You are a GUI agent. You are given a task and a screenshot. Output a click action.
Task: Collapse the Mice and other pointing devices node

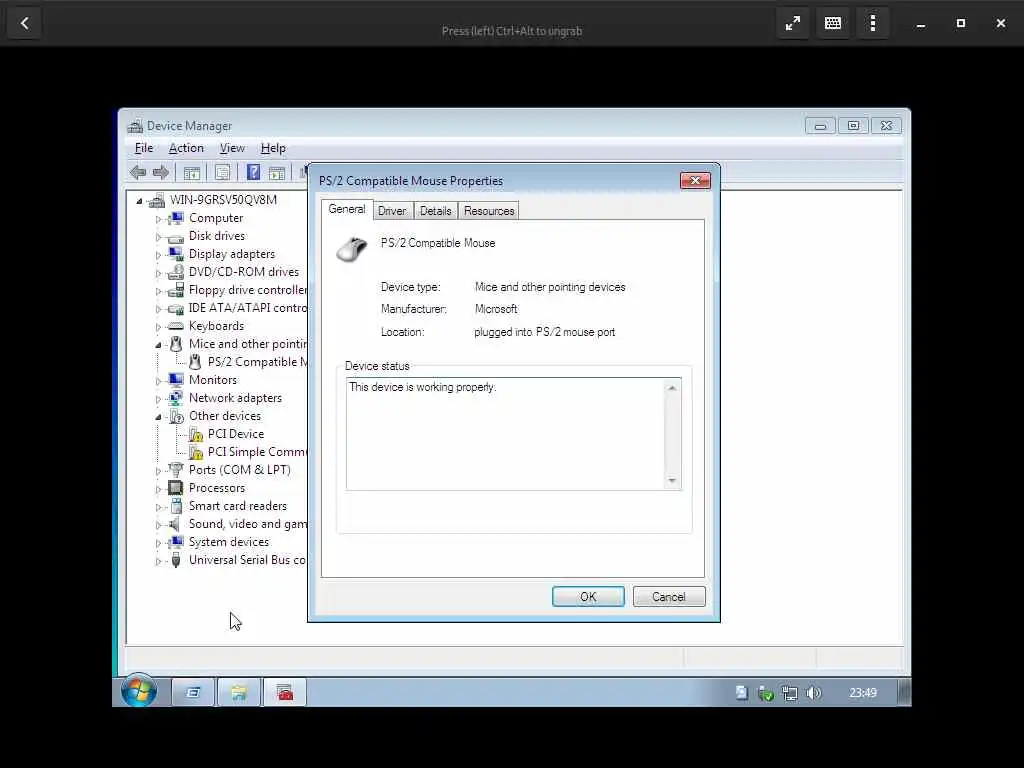pyautogui.click(x=158, y=345)
